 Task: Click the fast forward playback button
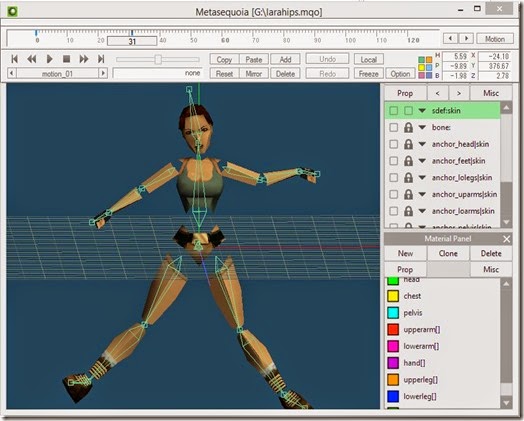84,59
